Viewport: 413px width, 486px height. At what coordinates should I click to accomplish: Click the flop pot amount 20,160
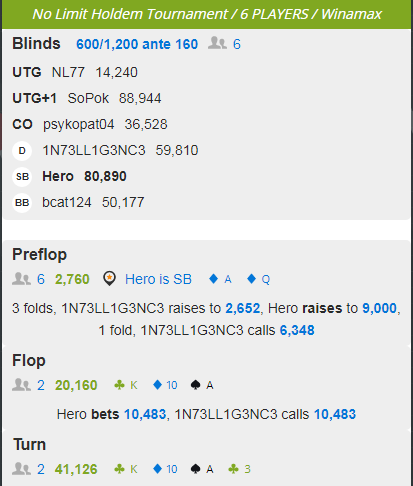(x=76, y=385)
